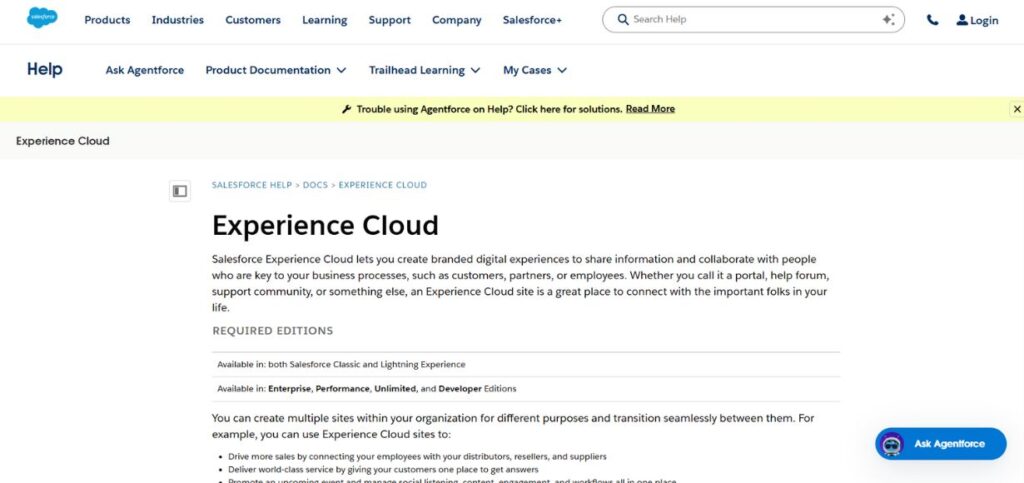Viewport: 1024px width, 483px height.
Task: Click the Salesforce cloud logo
Action: pyautogui.click(x=42, y=18)
